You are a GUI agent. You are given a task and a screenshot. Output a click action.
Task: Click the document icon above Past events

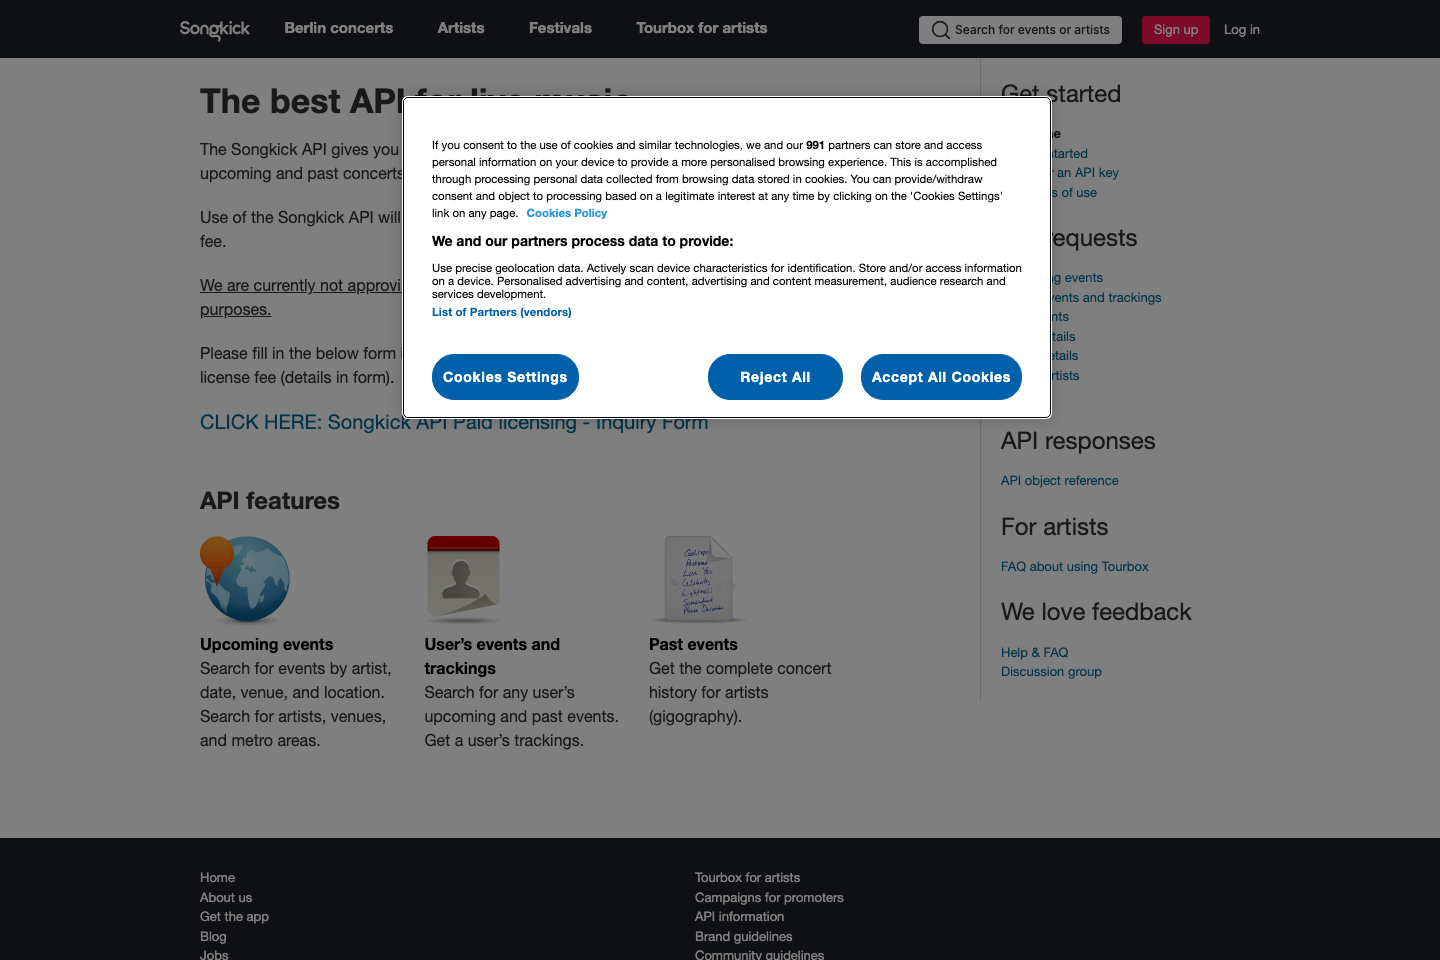click(x=698, y=579)
